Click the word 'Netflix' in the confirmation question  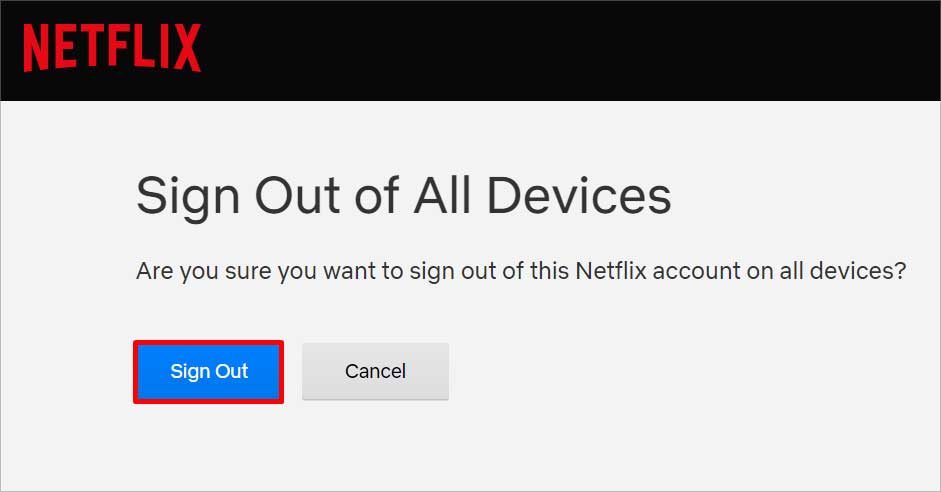coord(611,271)
